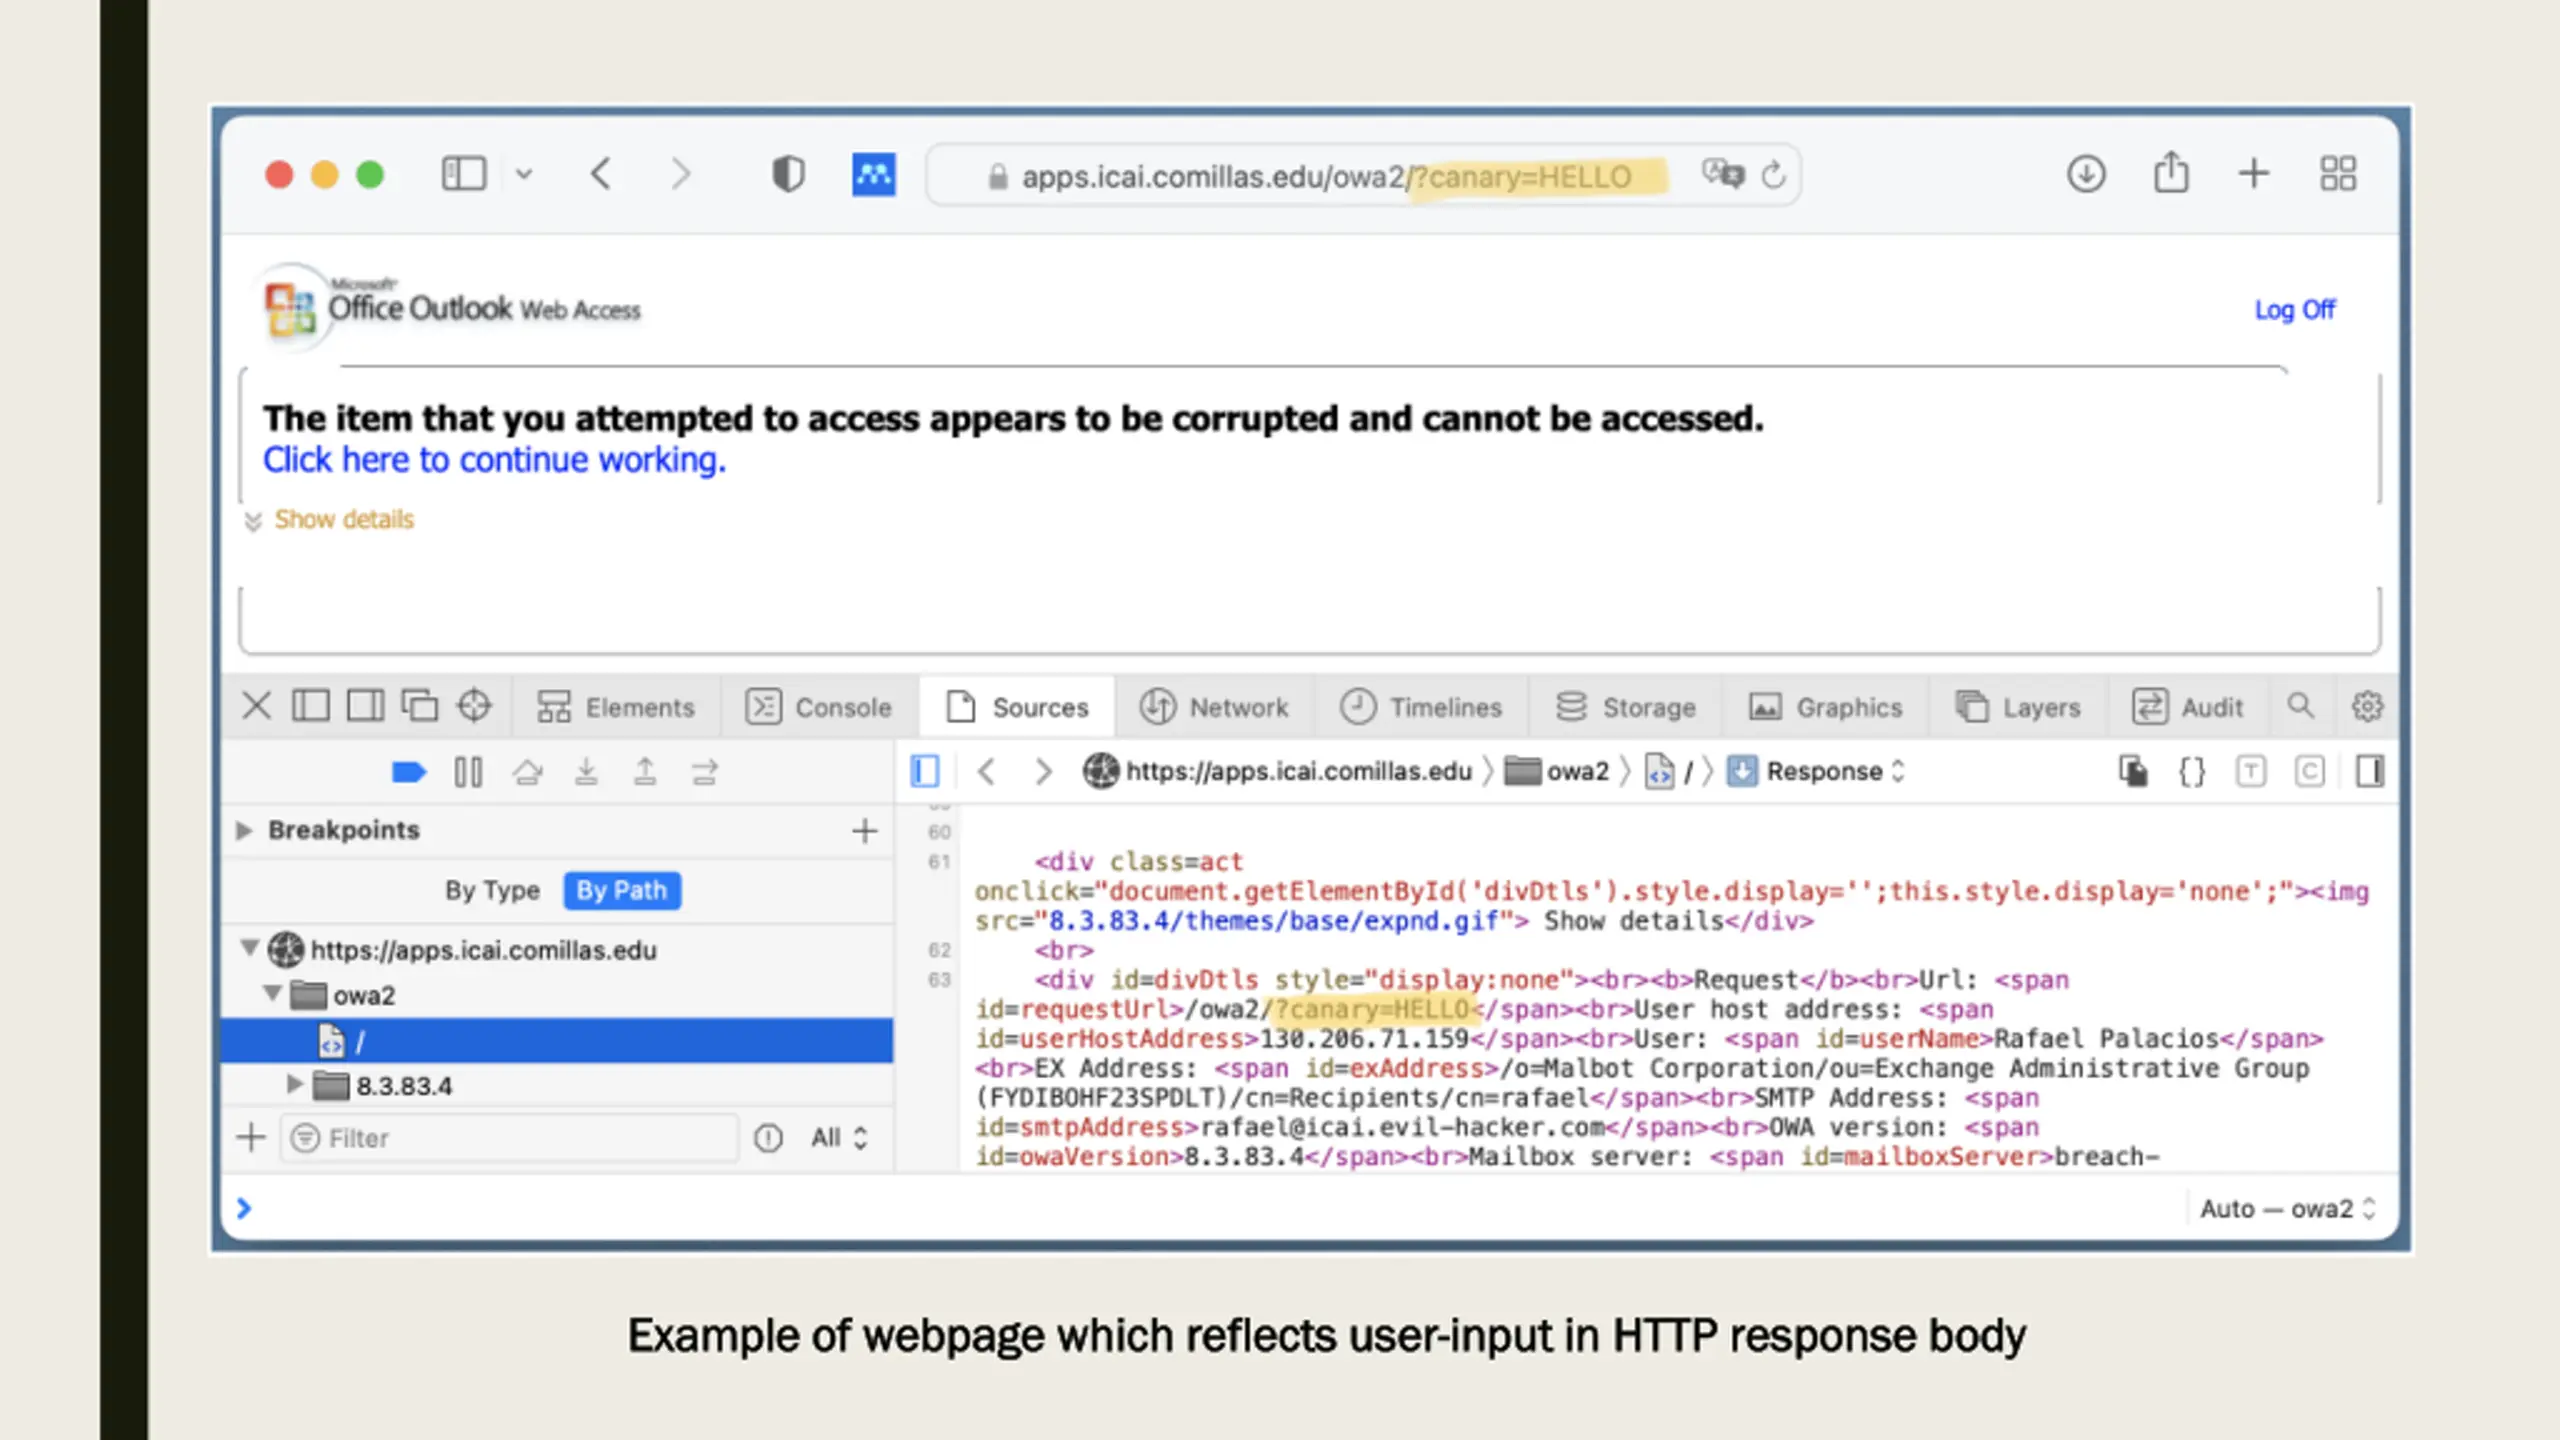Open the Audit tab
Viewport: 2560px width, 1440px height.
tap(2188, 707)
